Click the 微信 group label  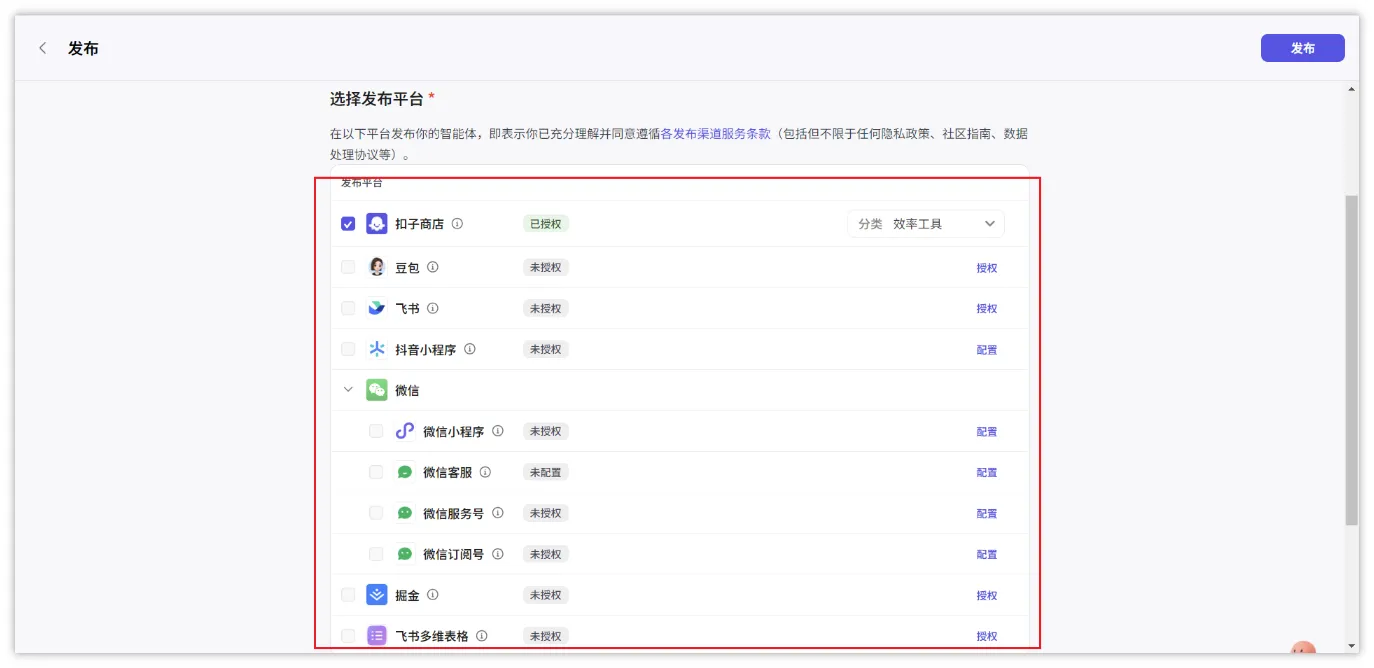(407, 390)
